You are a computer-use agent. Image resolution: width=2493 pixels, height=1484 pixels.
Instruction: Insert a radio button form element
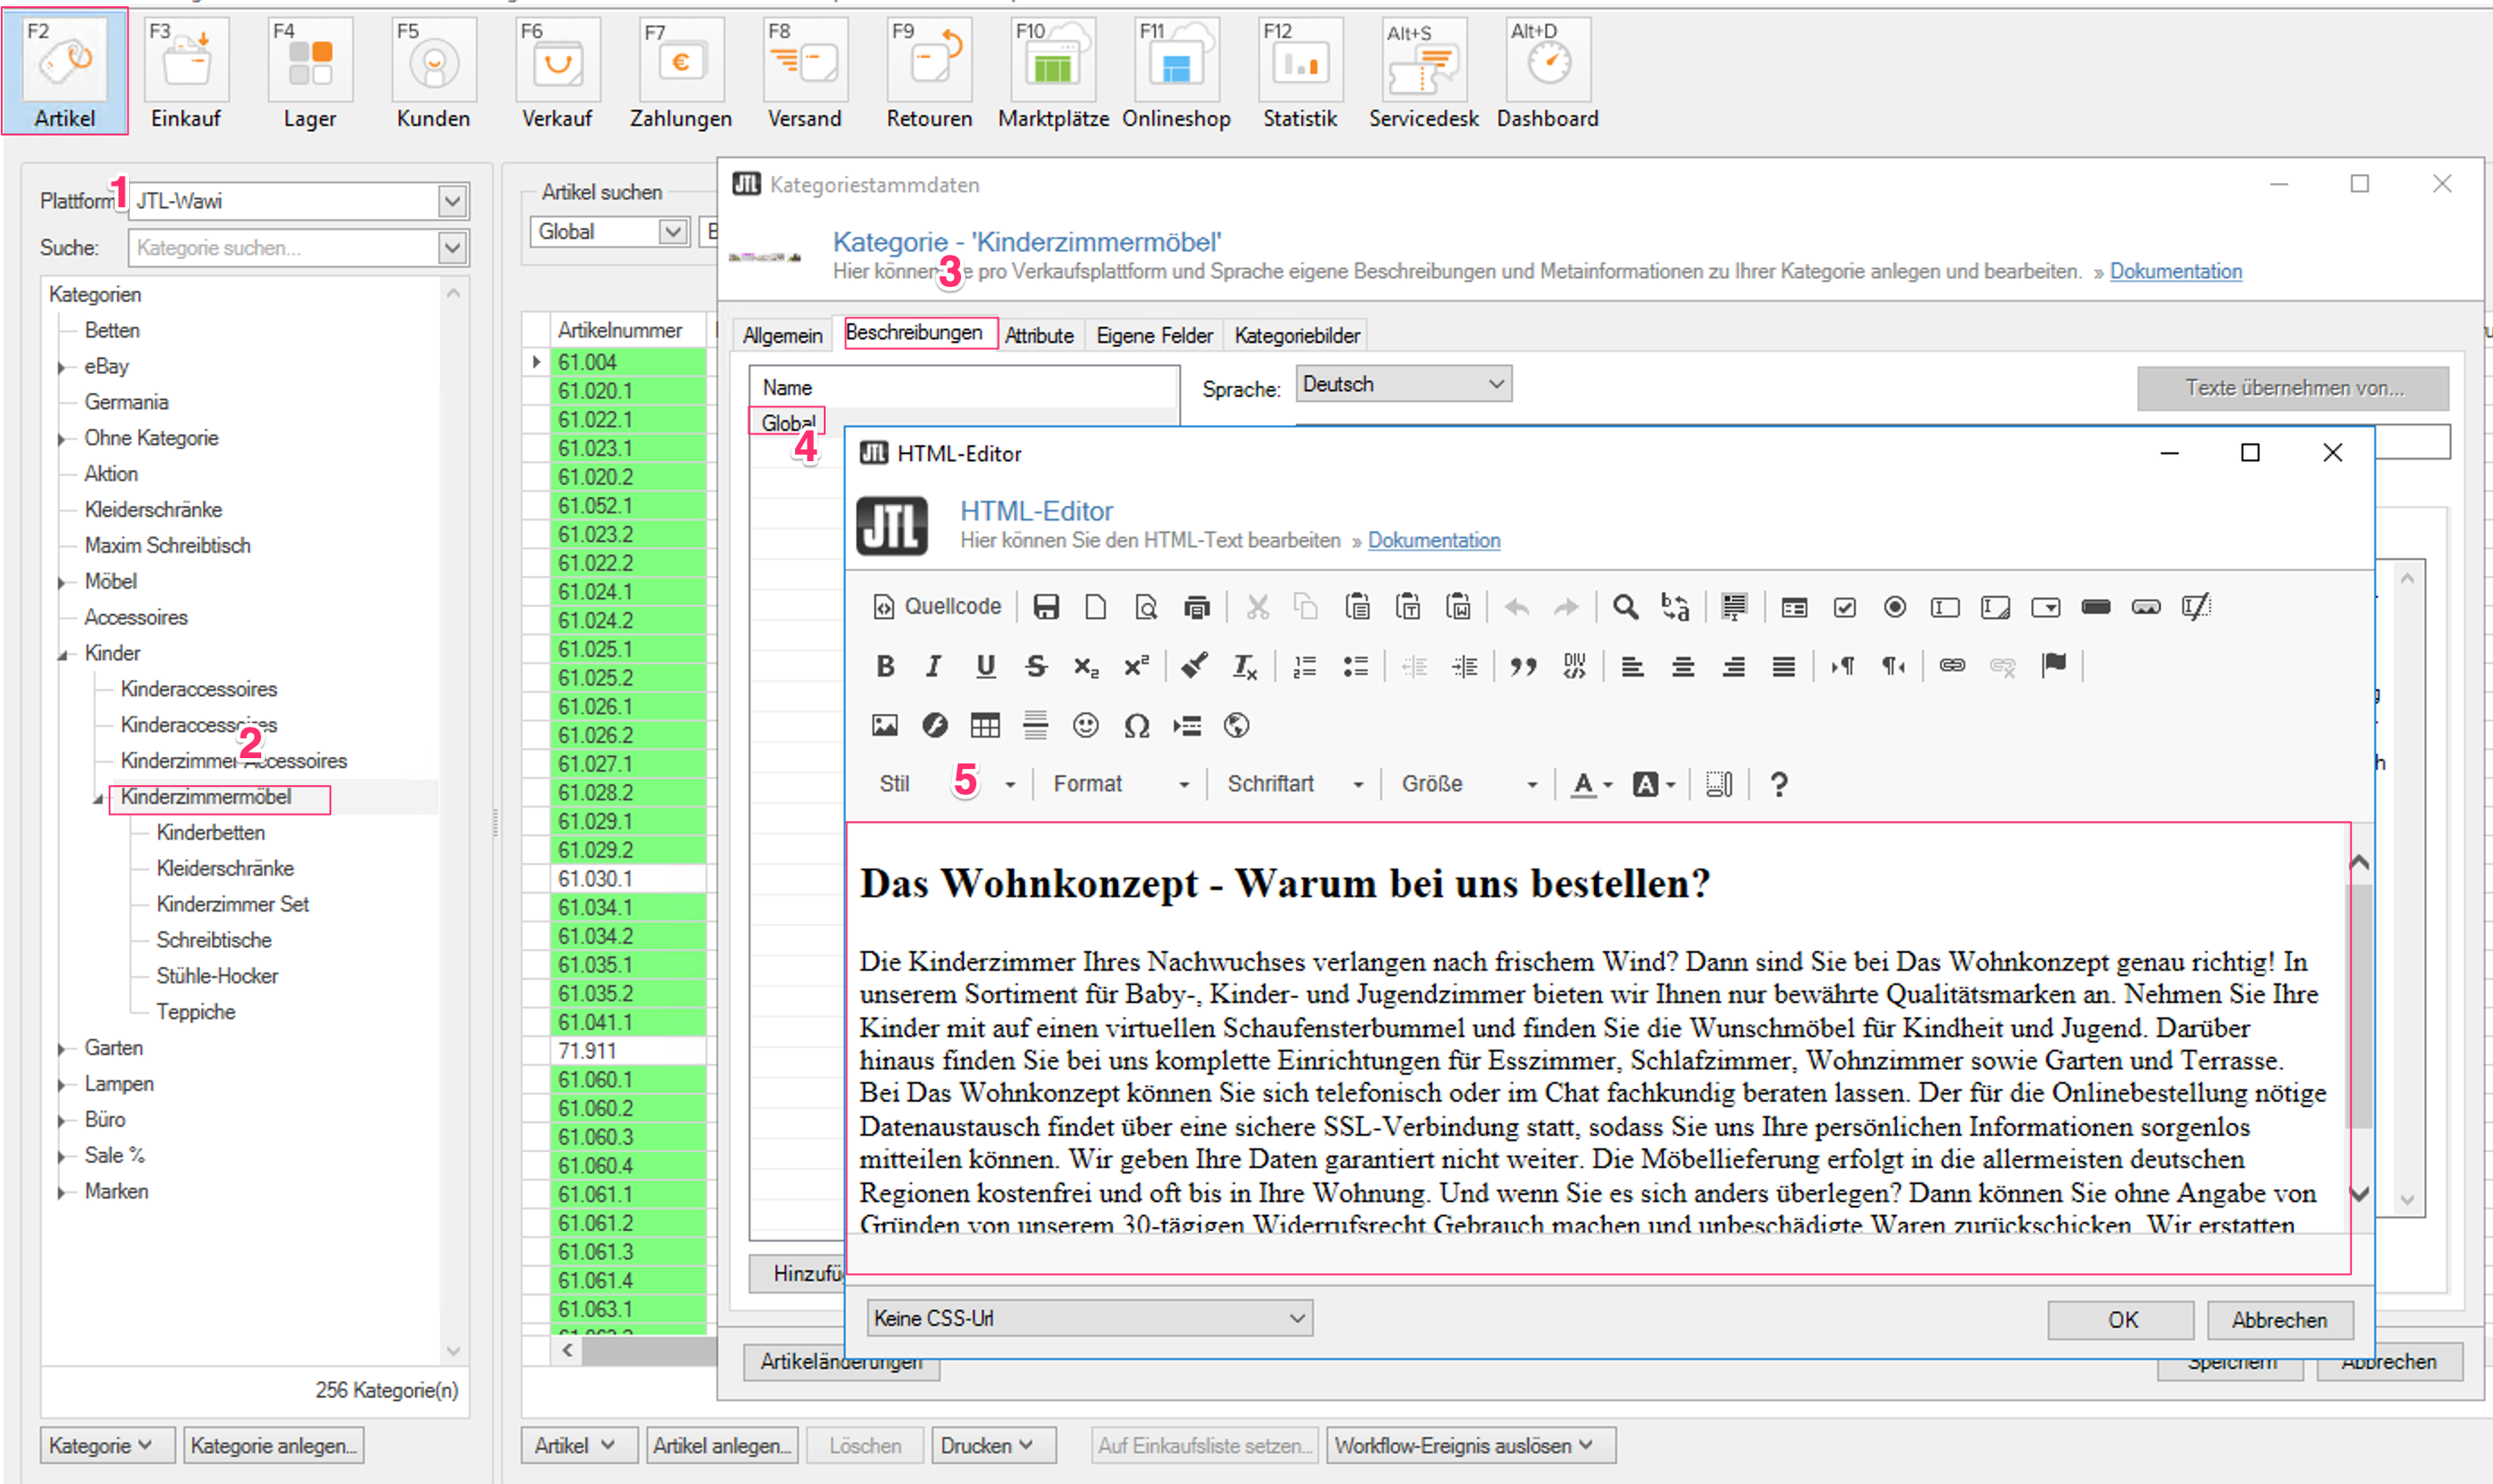pos(1894,607)
